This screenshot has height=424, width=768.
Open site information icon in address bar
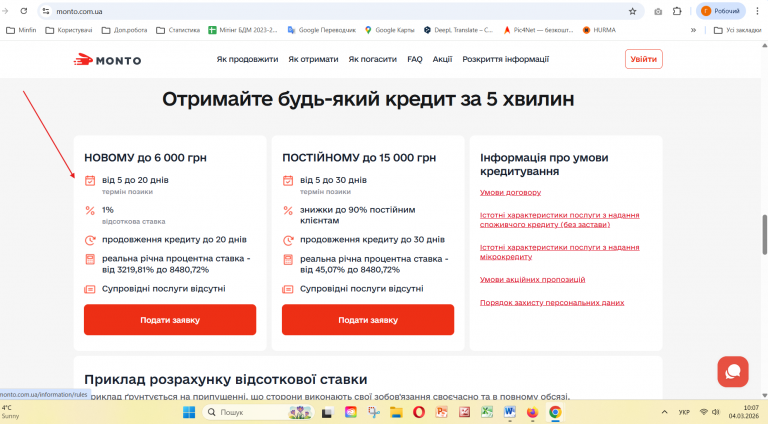pyautogui.click(x=46, y=11)
